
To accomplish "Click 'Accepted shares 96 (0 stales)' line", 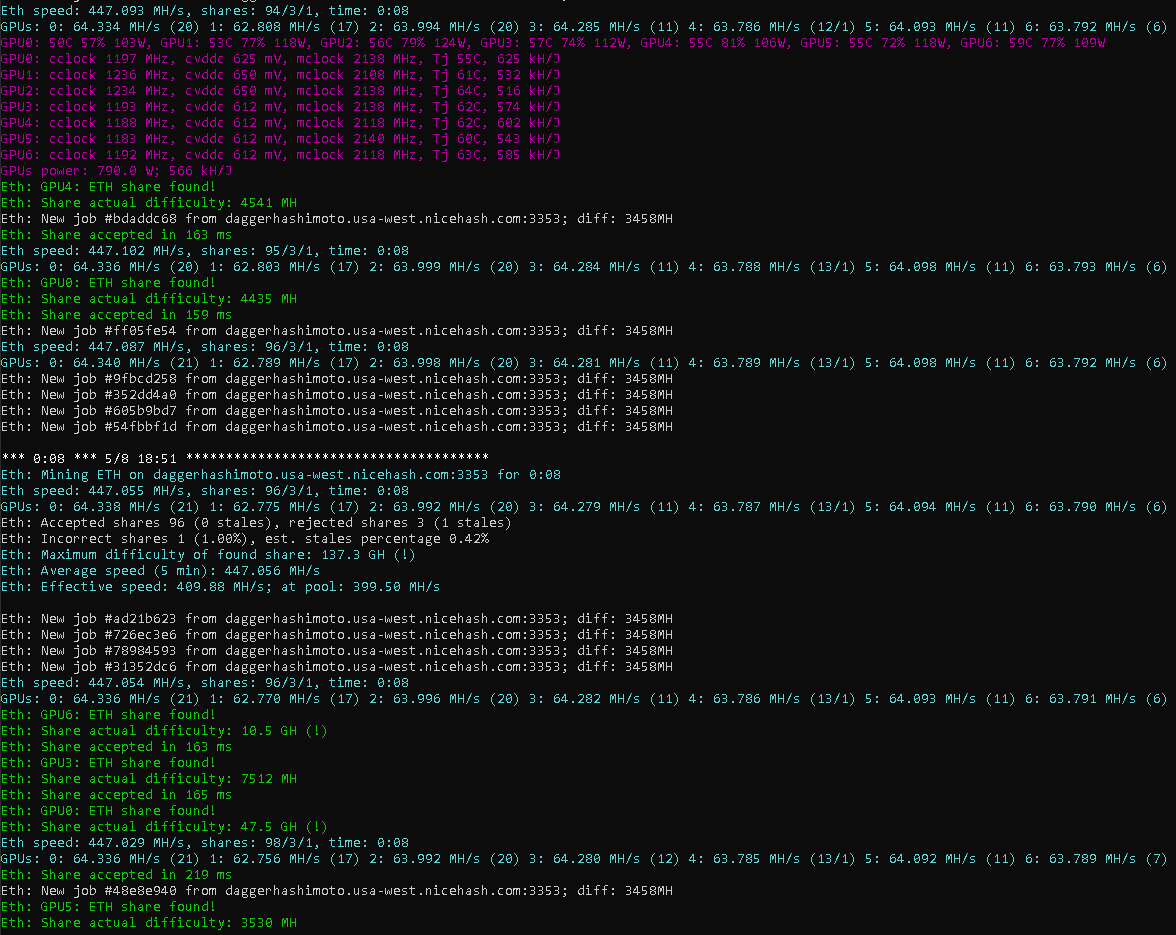I will (256, 523).
